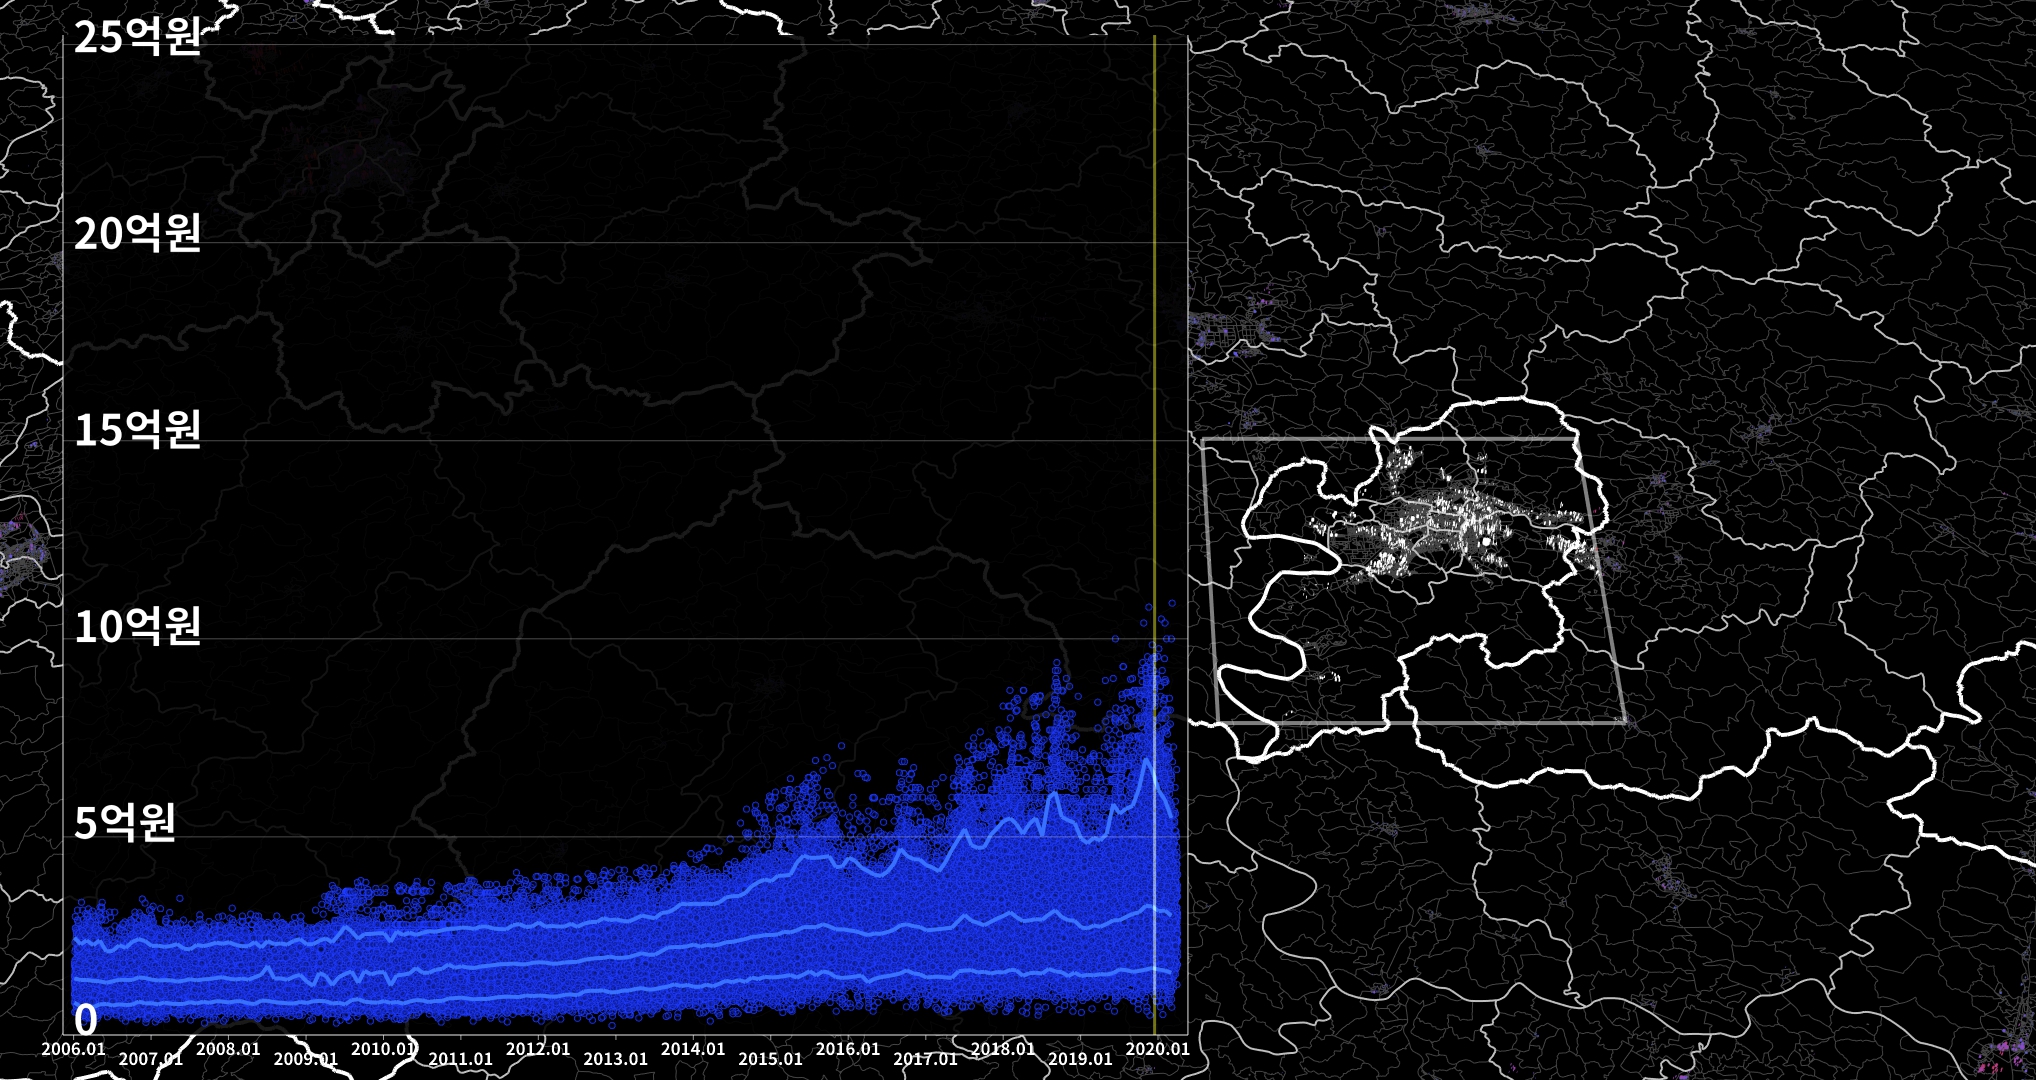Select the 2012.01 time label
The image size is (2036, 1080).
click(x=538, y=1049)
